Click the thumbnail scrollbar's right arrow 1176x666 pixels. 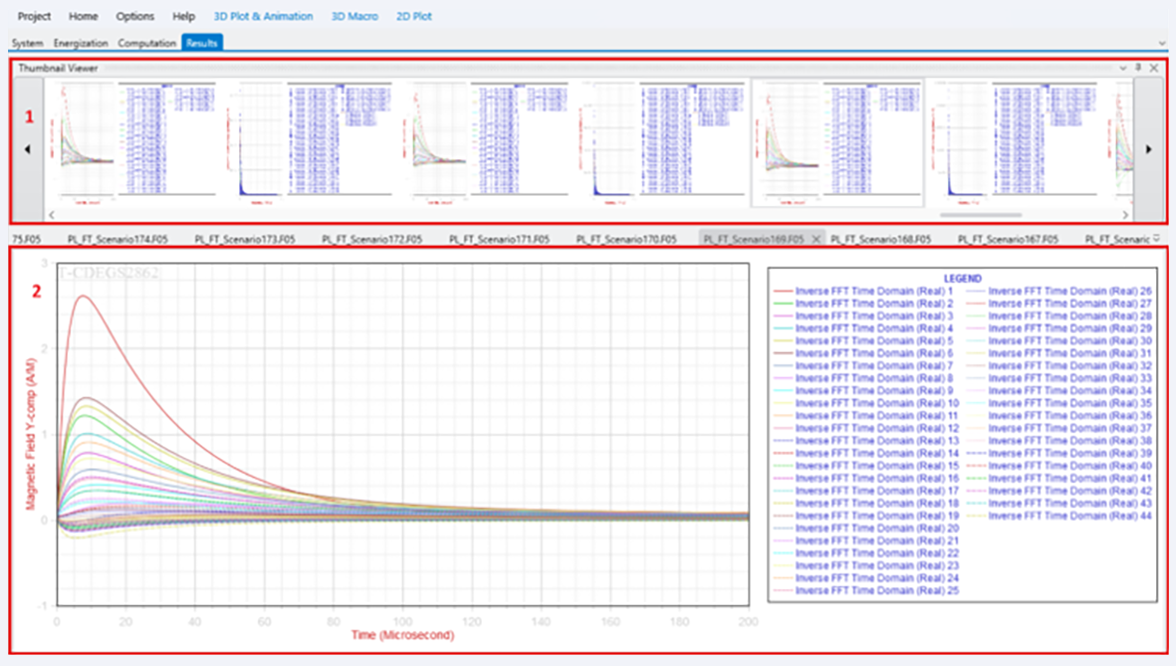1125,214
